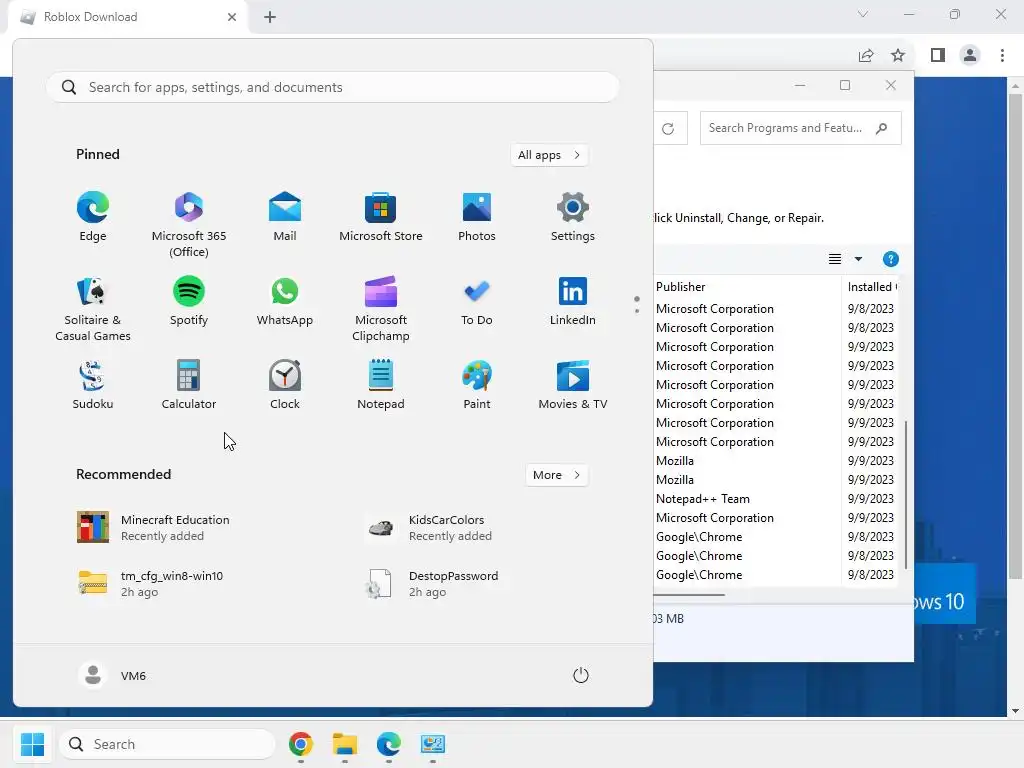Open KidsCarColors recommended app
The width and height of the screenshot is (1024, 768).
[431, 528]
